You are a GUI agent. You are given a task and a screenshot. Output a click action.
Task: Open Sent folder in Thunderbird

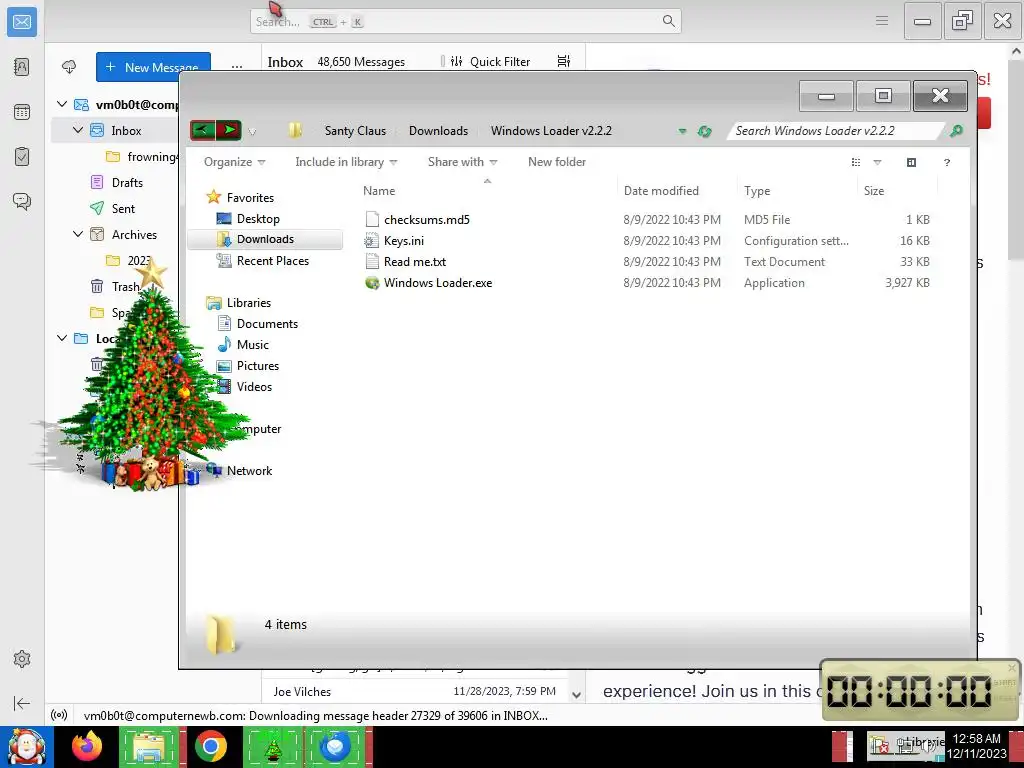coord(123,208)
